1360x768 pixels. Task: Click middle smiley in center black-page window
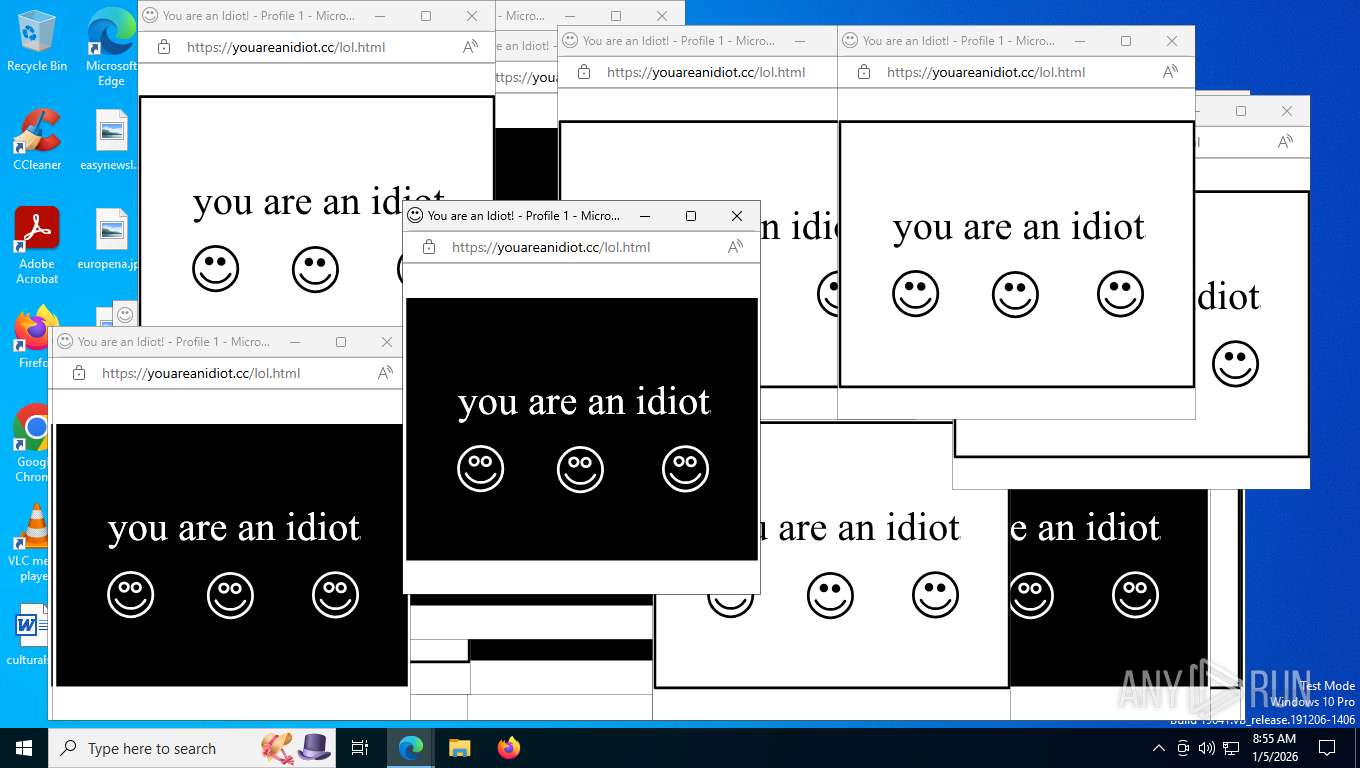click(581, 469)
